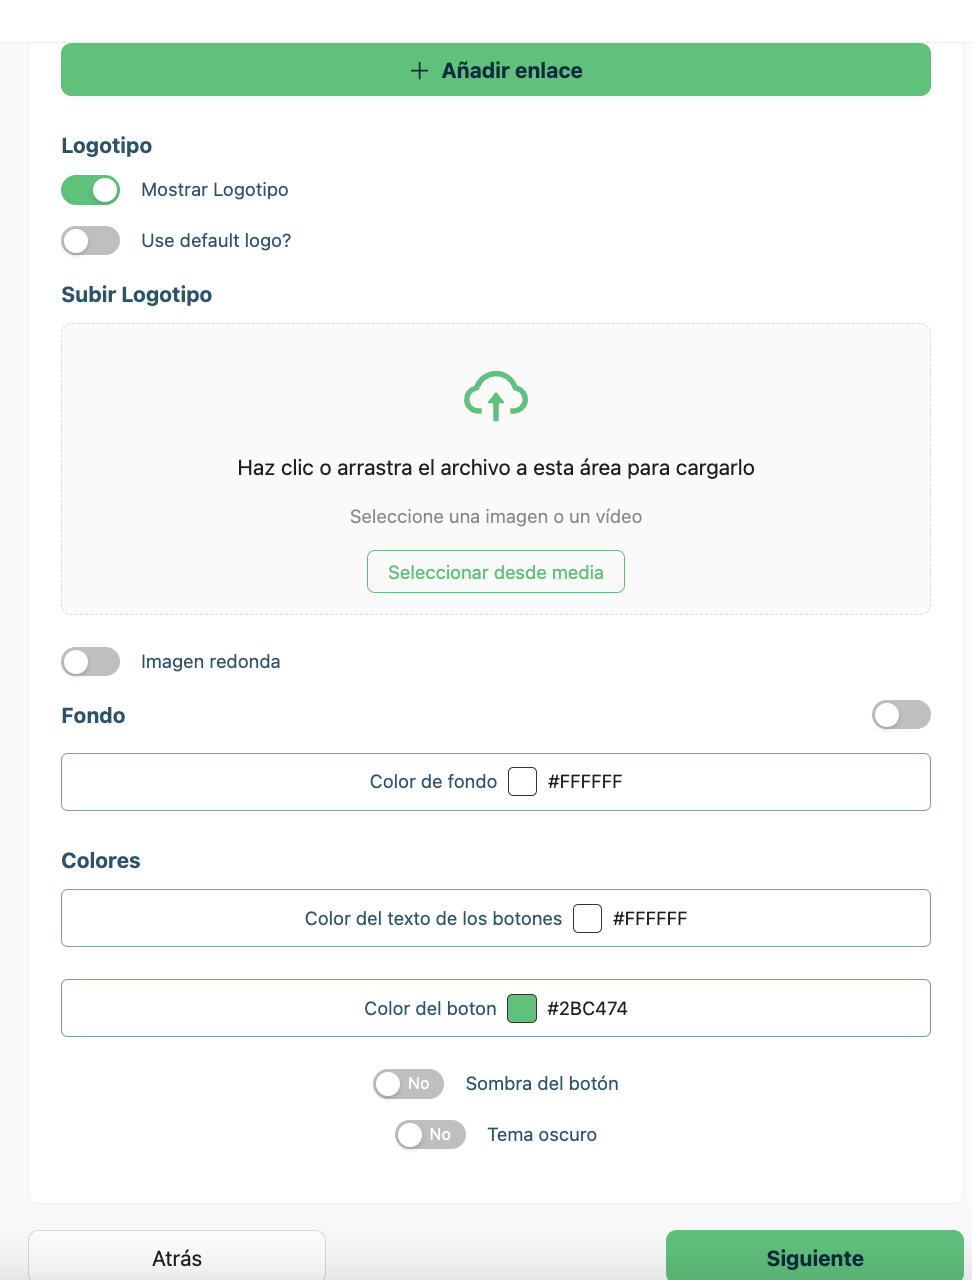Click the Mostrar Logotipo label
The width and height of the screenshot is (972, 1280).
(215, 190)
